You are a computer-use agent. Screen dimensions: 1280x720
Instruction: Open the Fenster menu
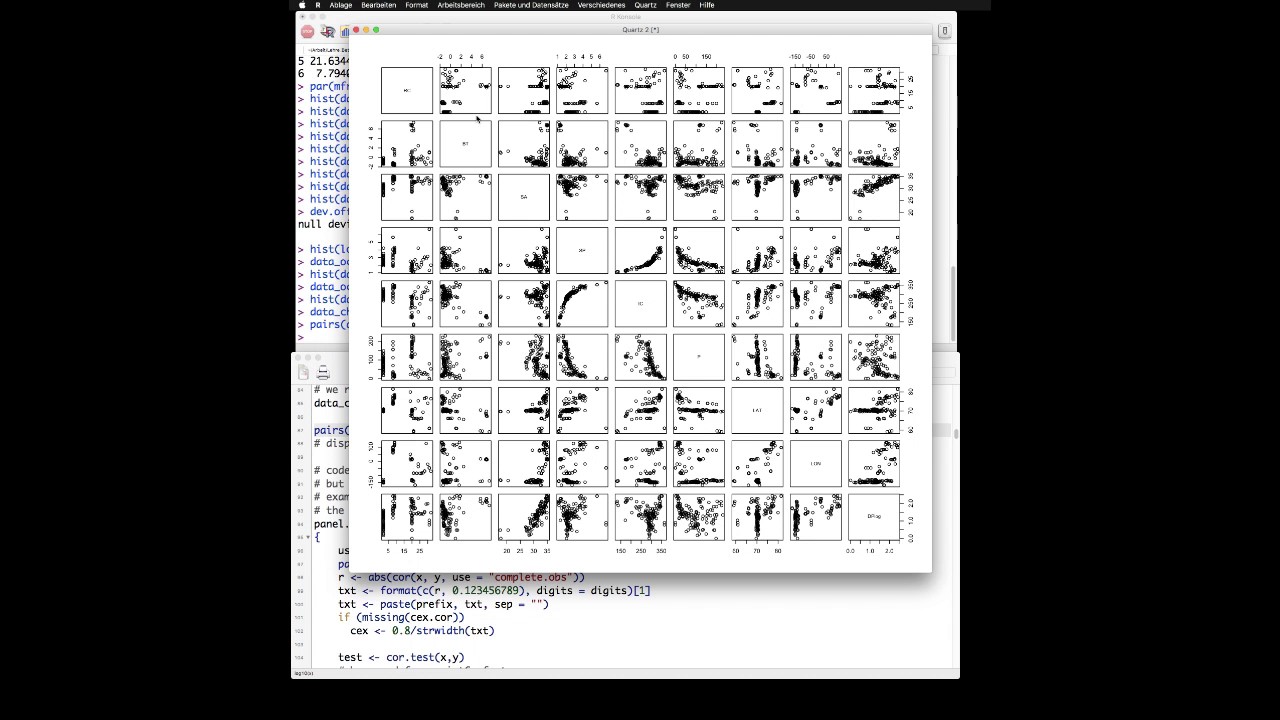click(678, 5)
